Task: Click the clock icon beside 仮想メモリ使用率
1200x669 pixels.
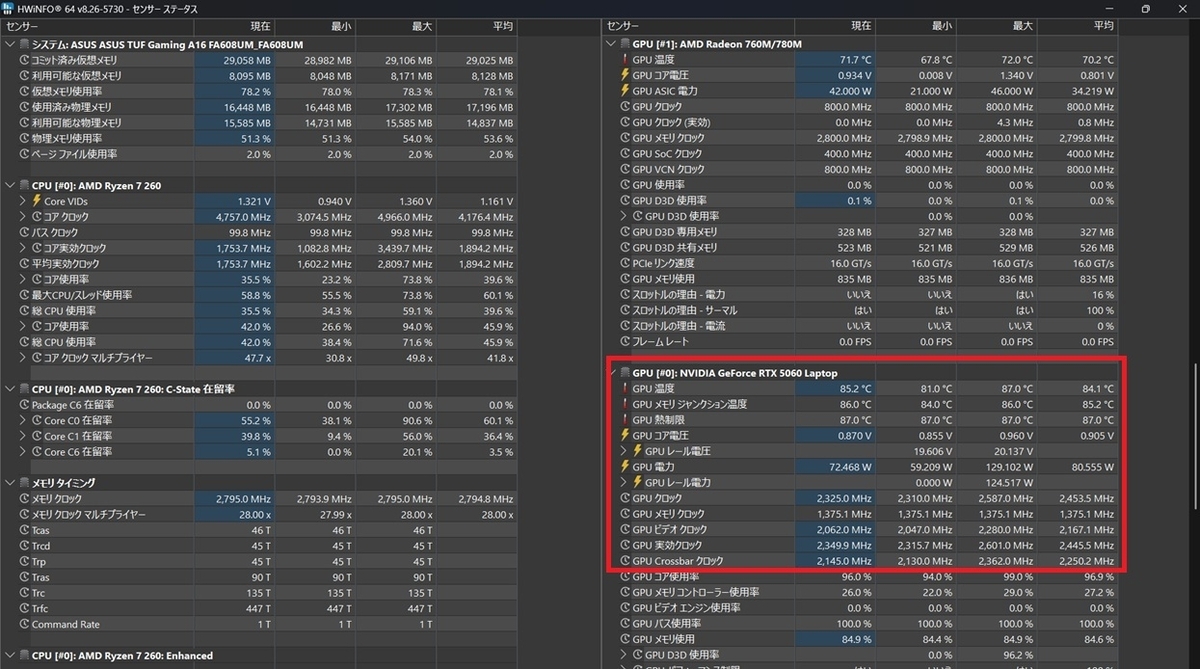Action: click(23, 91)
